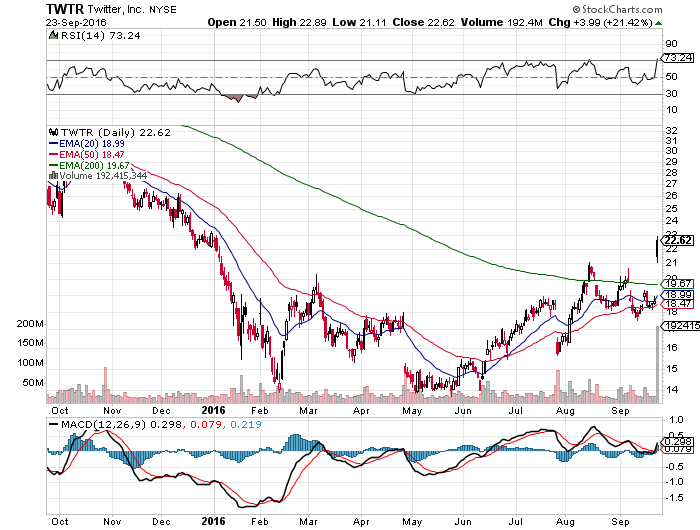
Task: Click the 200M volume scale label
Action: point(30,324)
